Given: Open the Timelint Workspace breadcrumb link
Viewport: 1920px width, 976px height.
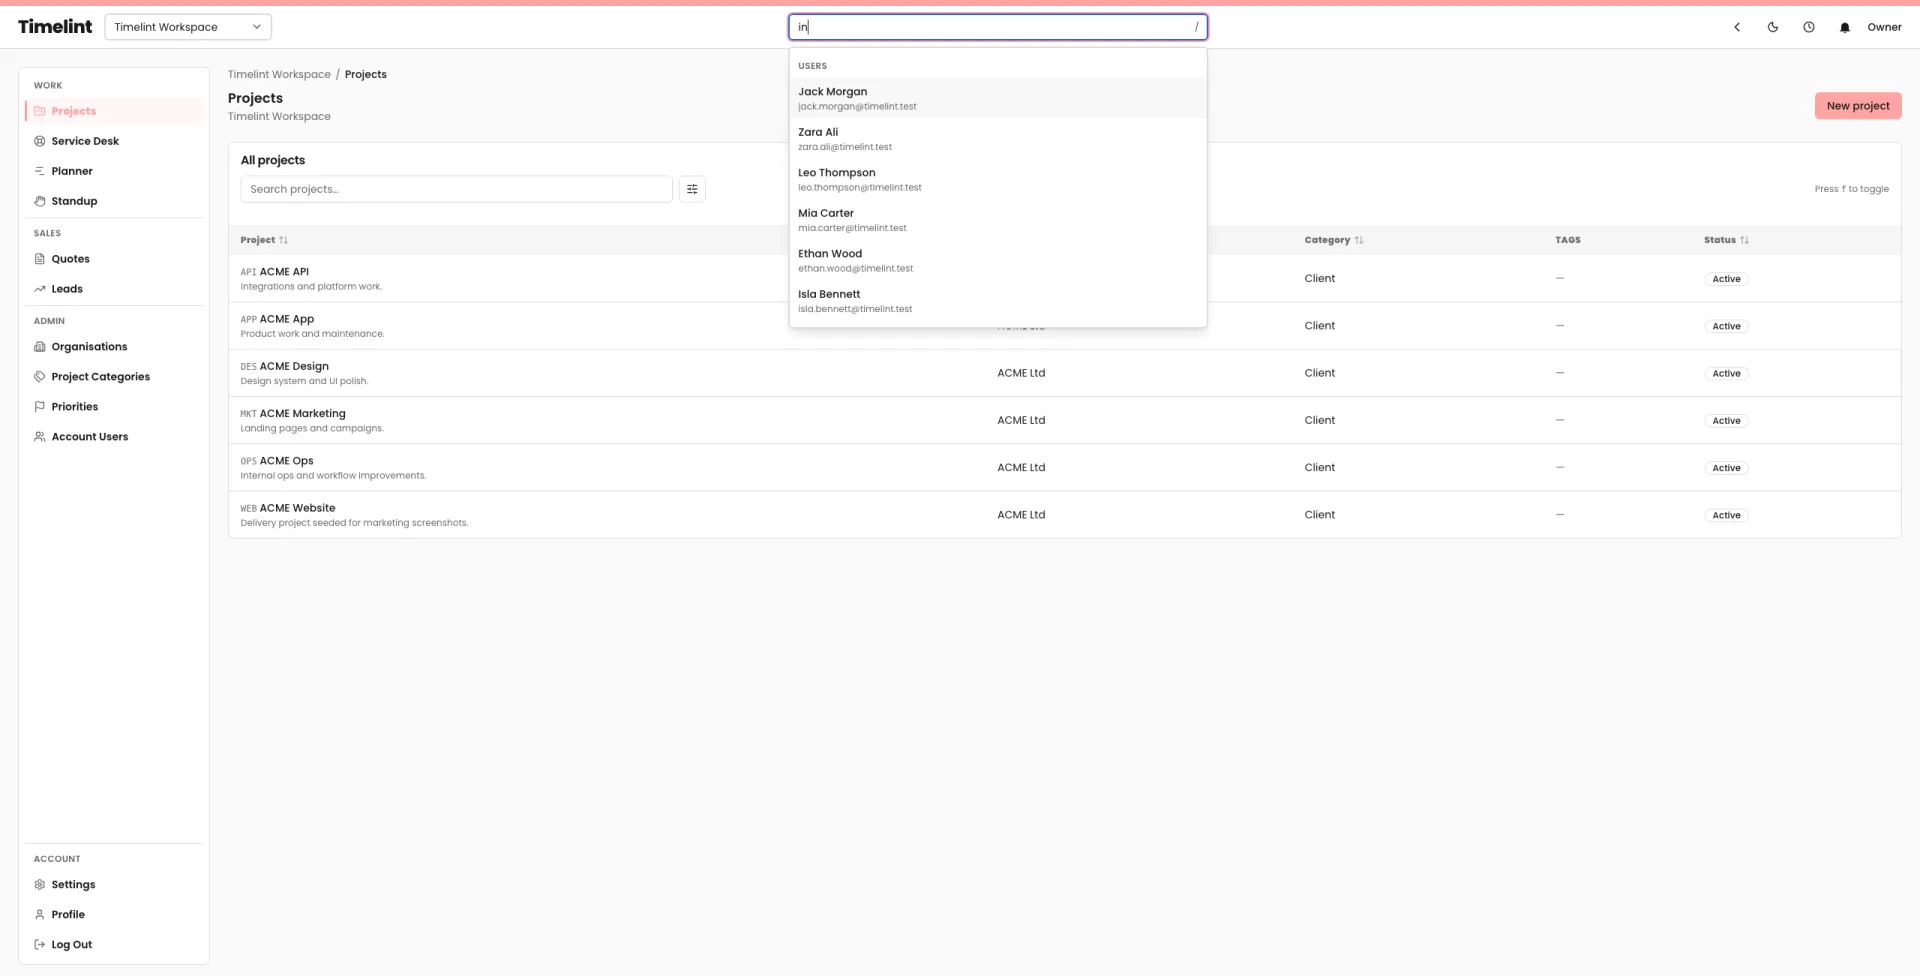Looking at the screenshot, I should pyautogui.click(x=278, y=74).
